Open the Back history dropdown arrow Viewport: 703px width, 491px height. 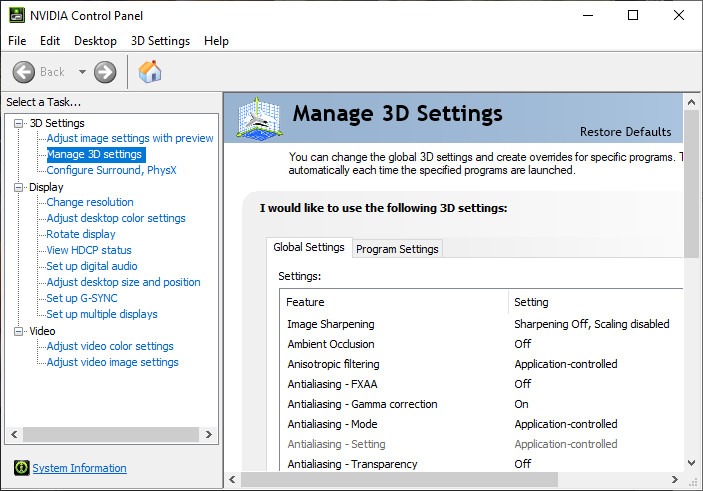click(x=82, y=72)
